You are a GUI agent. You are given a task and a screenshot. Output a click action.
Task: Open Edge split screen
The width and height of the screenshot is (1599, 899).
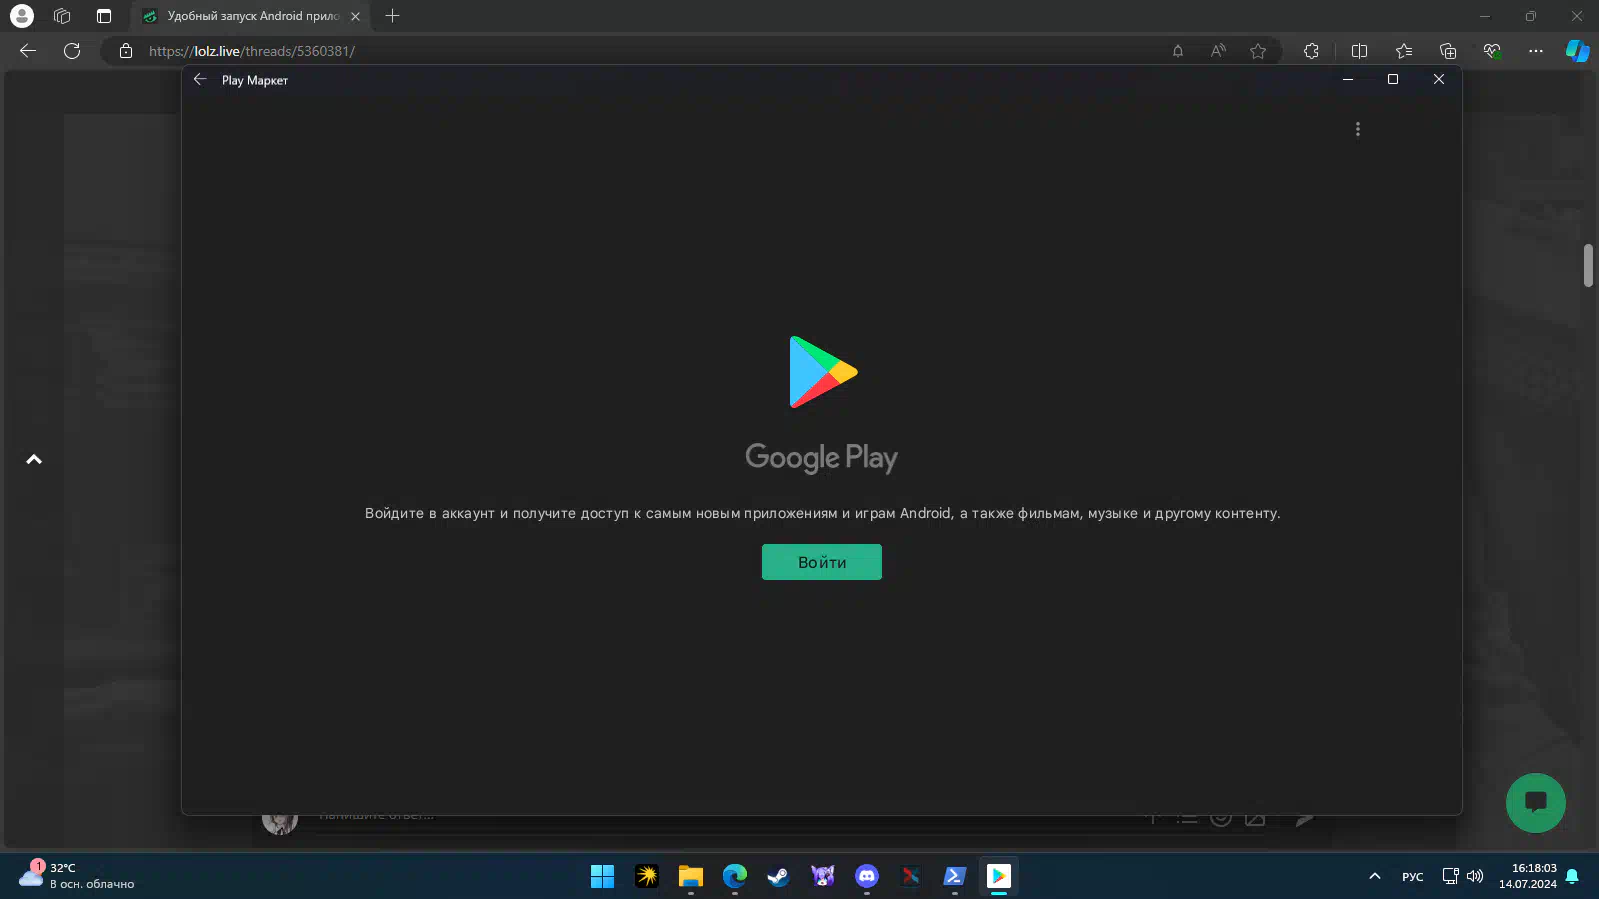click(x=1359, y=51)
